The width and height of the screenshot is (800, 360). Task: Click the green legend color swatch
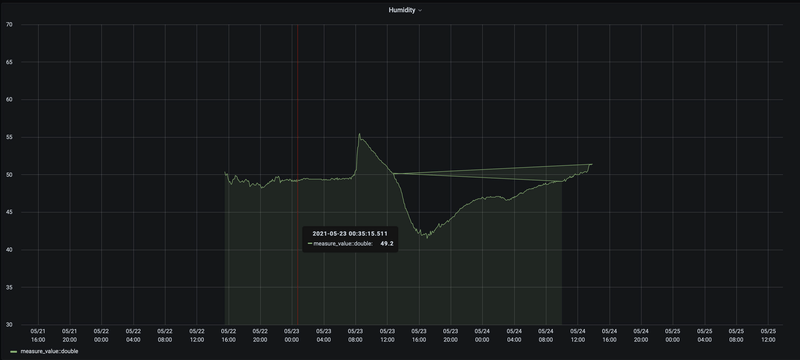(x=14, y=351)
